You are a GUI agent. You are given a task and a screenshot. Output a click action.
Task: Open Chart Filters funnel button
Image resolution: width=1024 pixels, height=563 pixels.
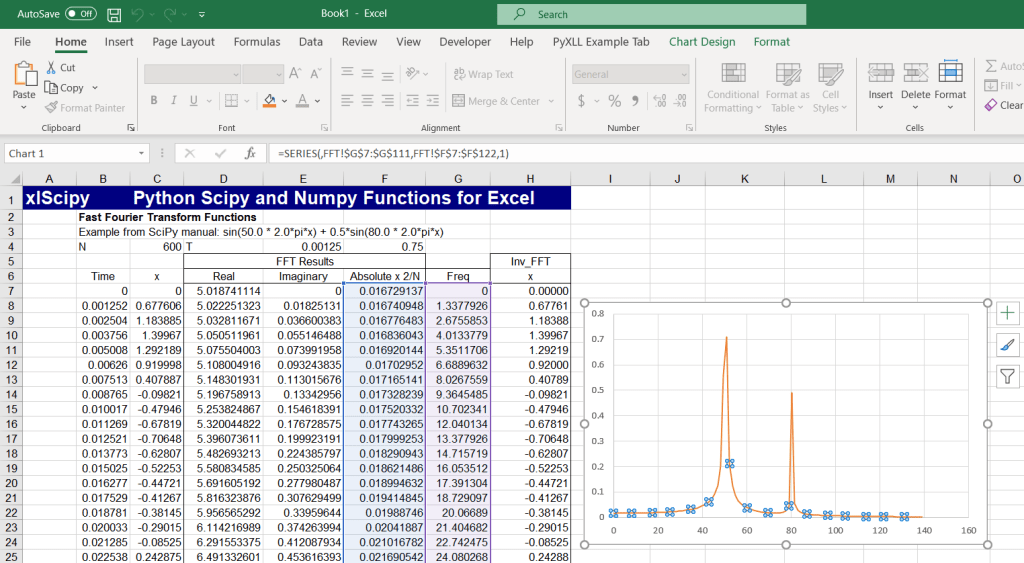1007,376
